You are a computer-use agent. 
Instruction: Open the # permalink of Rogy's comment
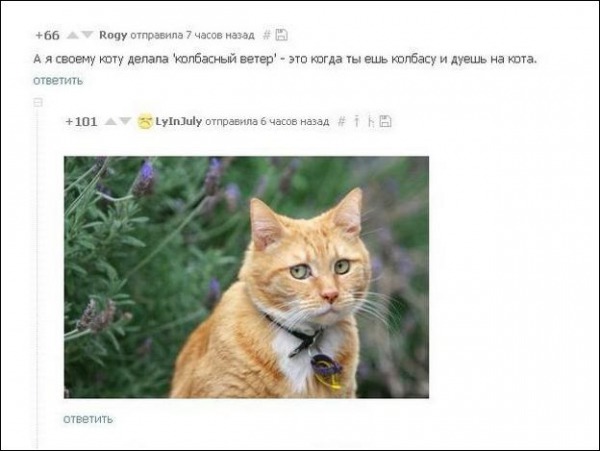click(267, 35)
